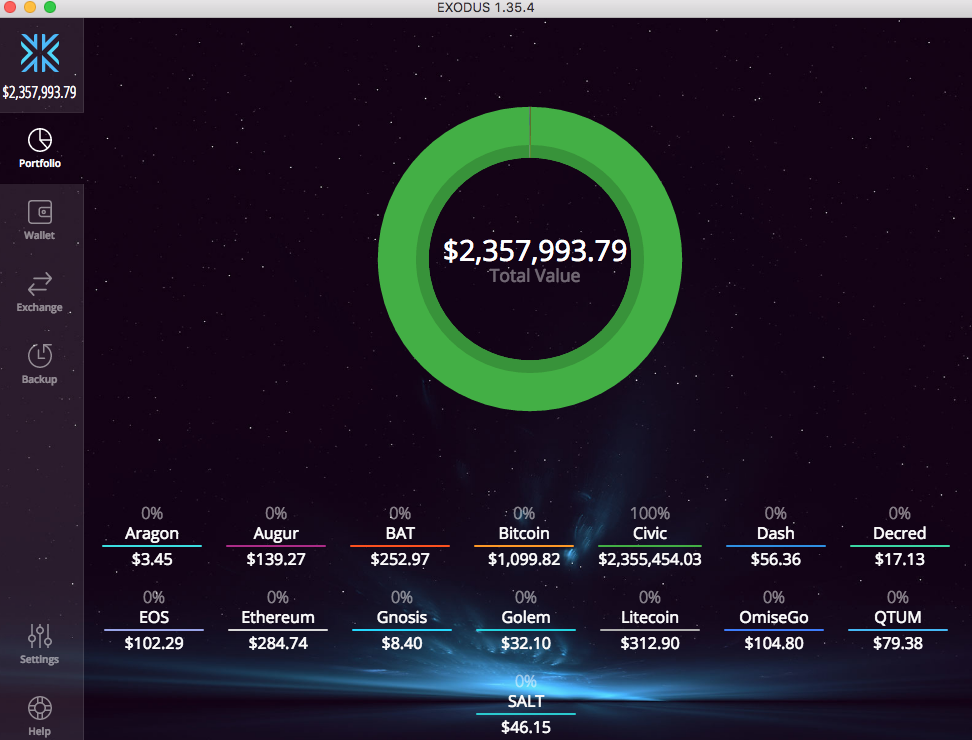Click the Decred value $17.13
972x740 pixels.
coord(899,559)
